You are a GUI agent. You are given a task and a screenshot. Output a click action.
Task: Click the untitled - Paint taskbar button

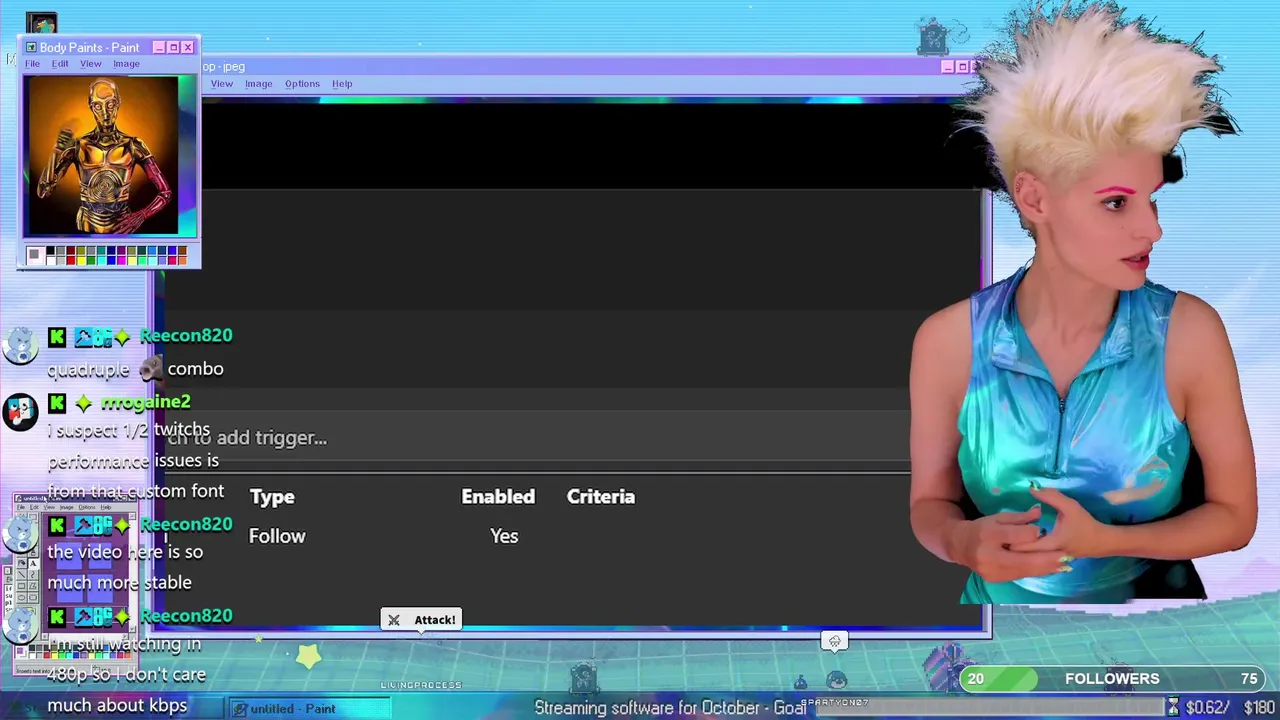click(x=309, y=708)
